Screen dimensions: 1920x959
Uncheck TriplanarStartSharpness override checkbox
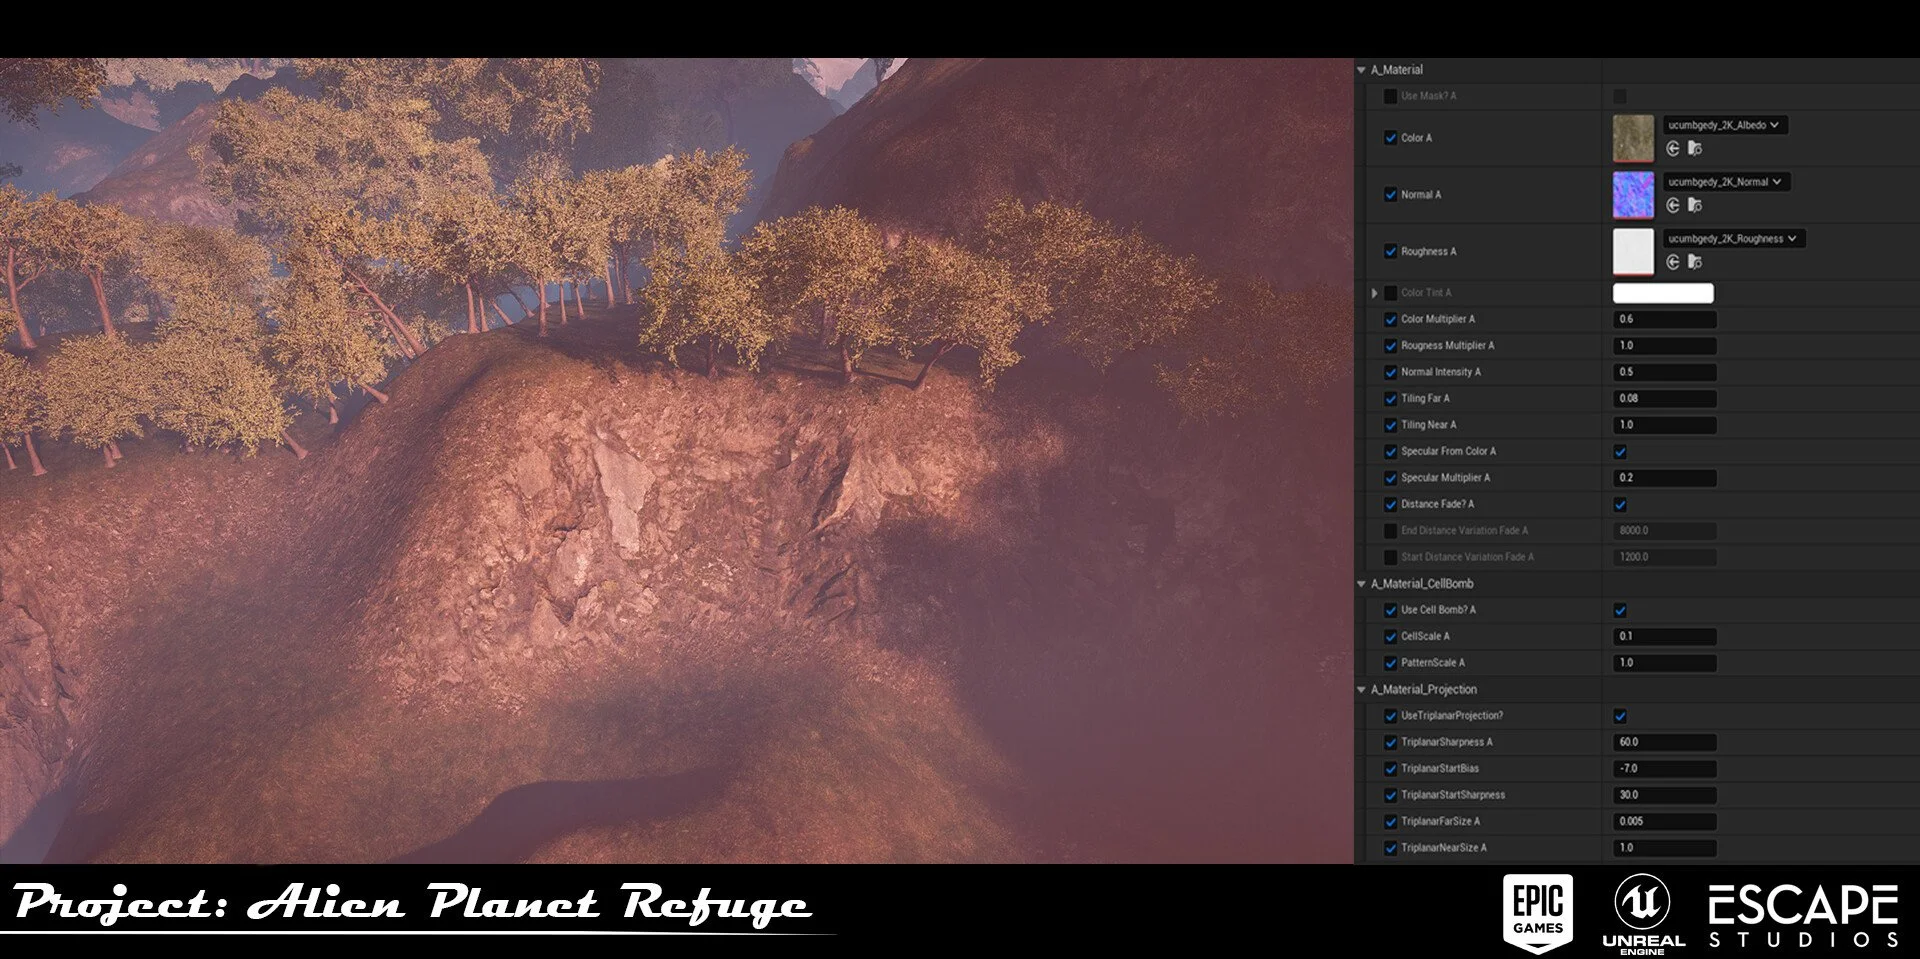tap(1390, 796)
